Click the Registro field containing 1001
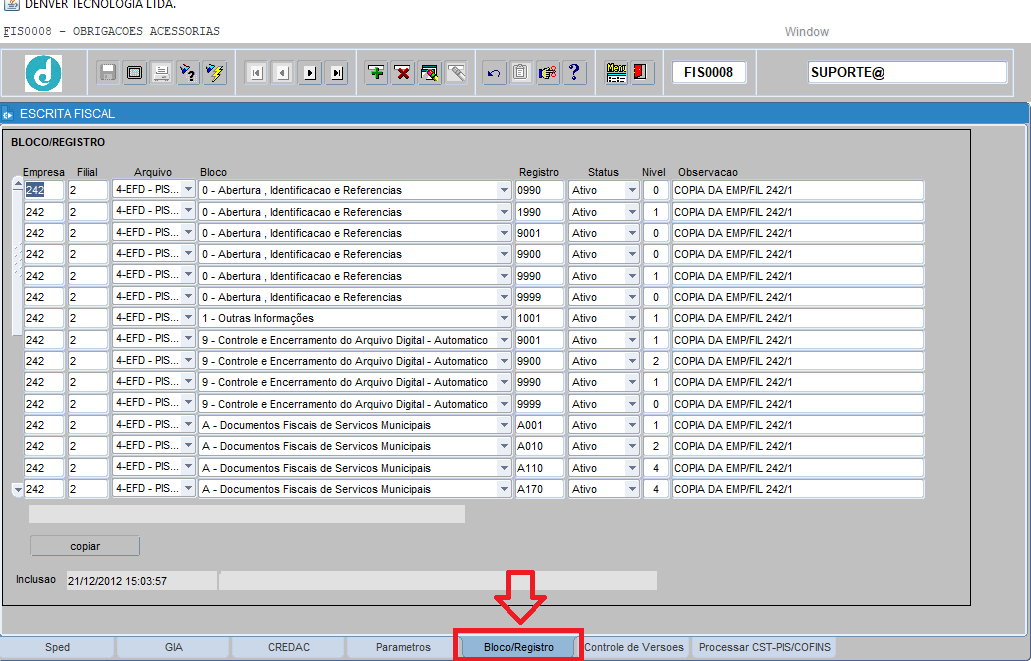The width and height of the screenshot is (1031, 661). pyautogui.click(x=539, y=318)
